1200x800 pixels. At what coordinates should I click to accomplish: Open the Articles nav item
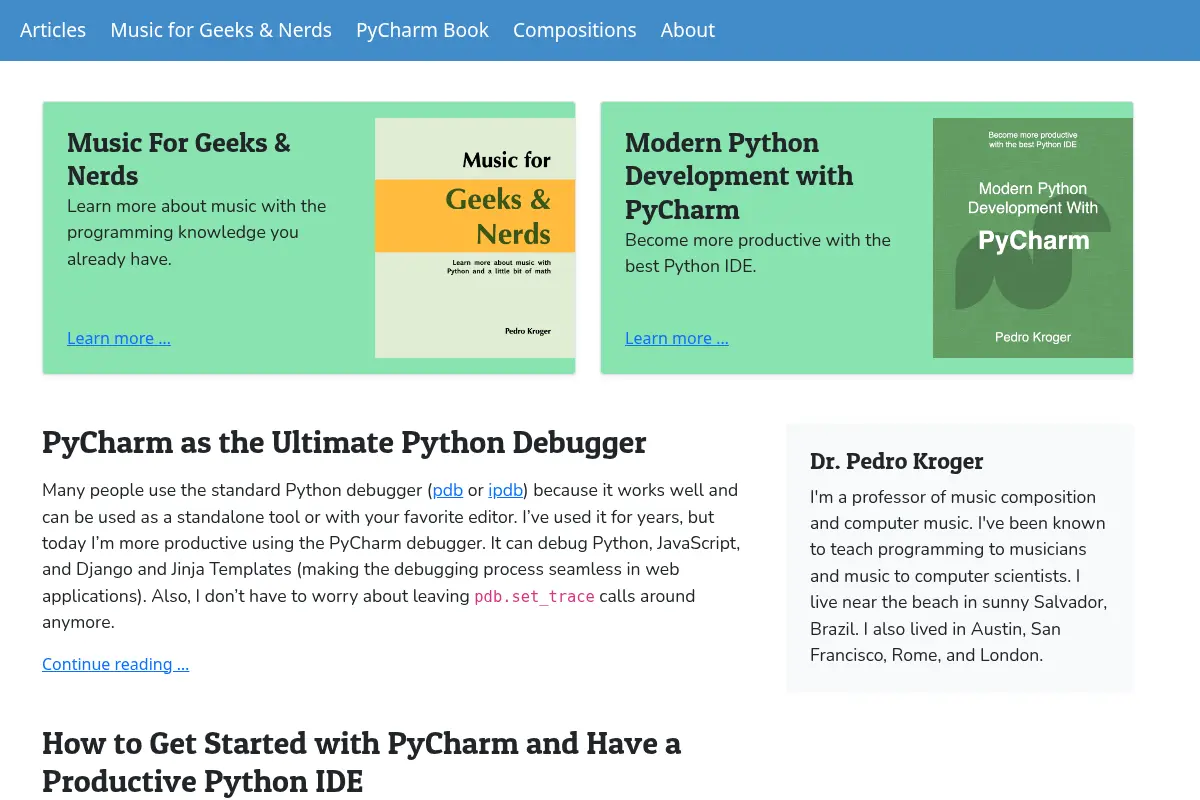coord(53,30)
